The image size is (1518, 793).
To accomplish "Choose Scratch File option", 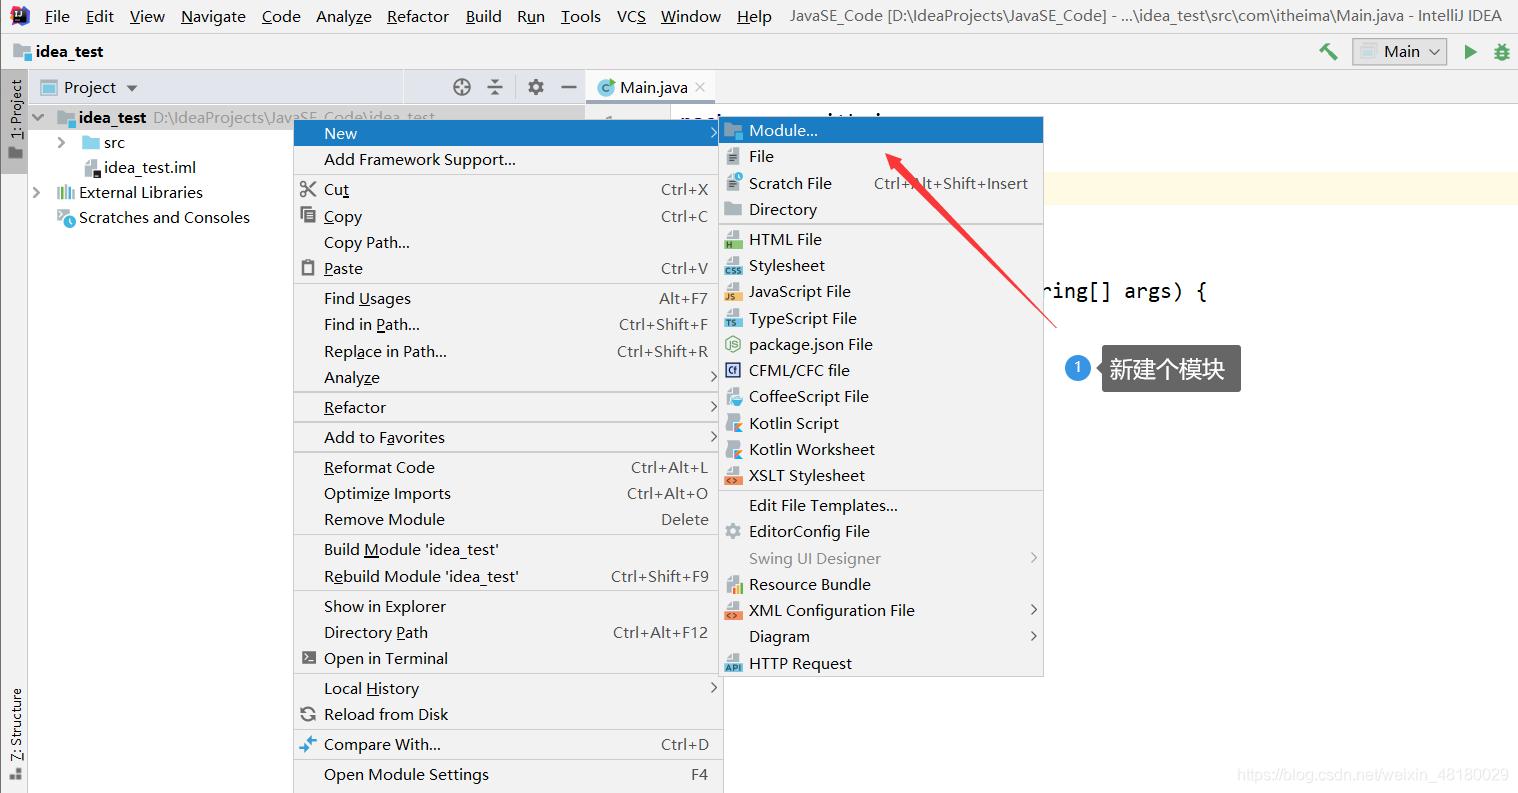I will pyautogui.click(x=882, y=183).
